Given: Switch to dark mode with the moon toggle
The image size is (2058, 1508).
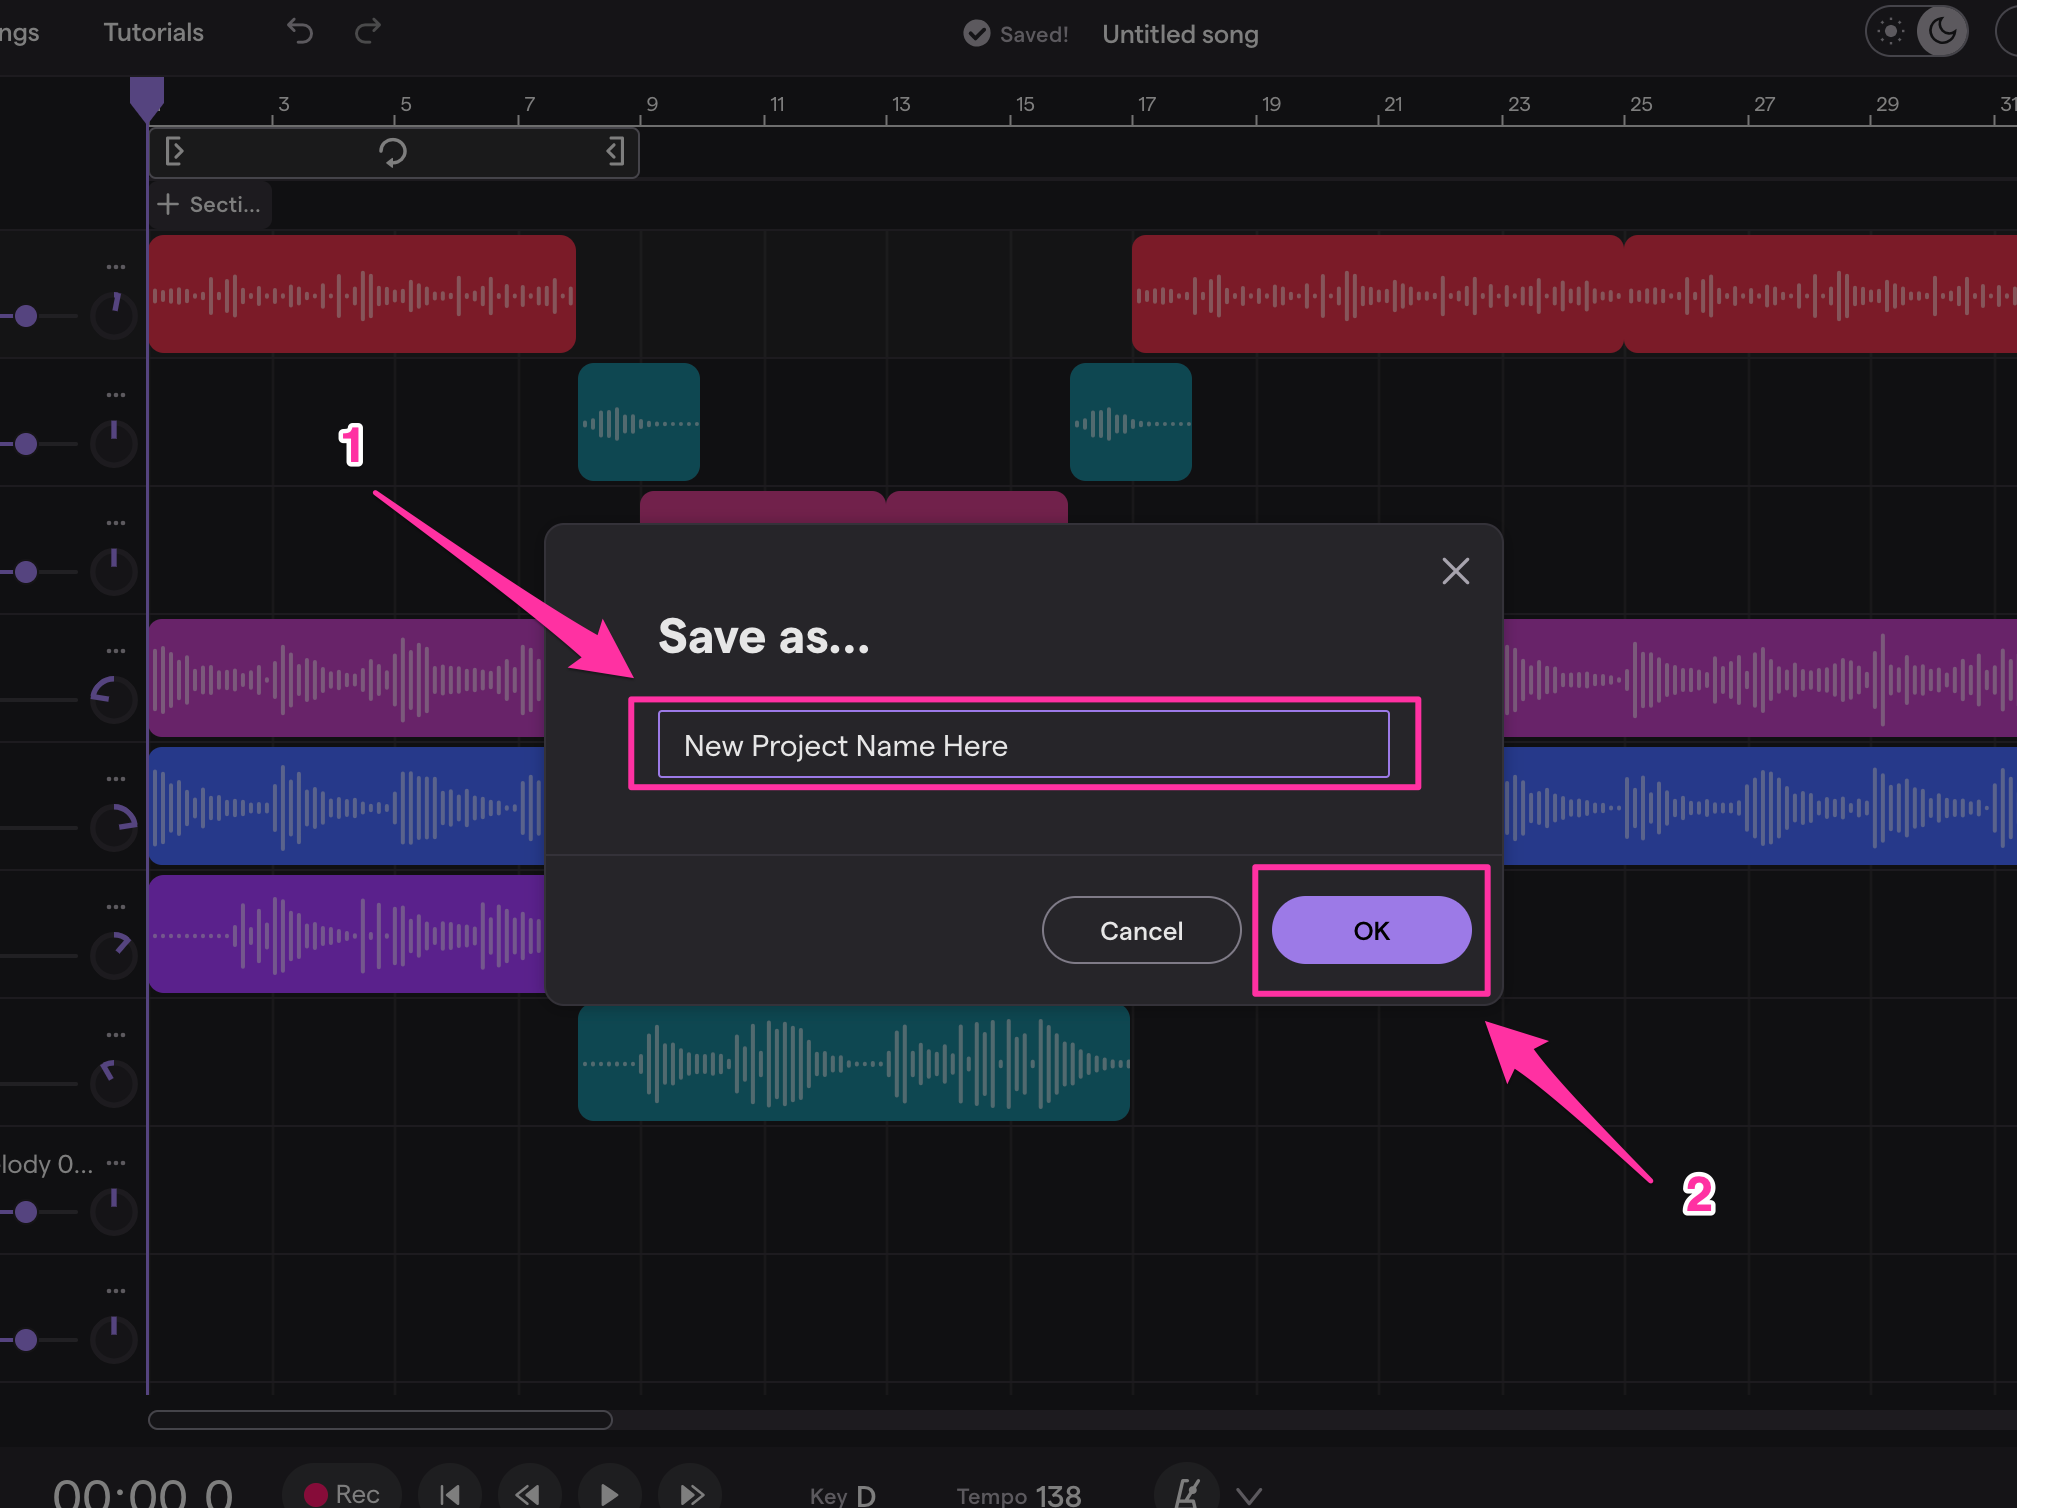Looking at the screenshot, I should 1941,31.
